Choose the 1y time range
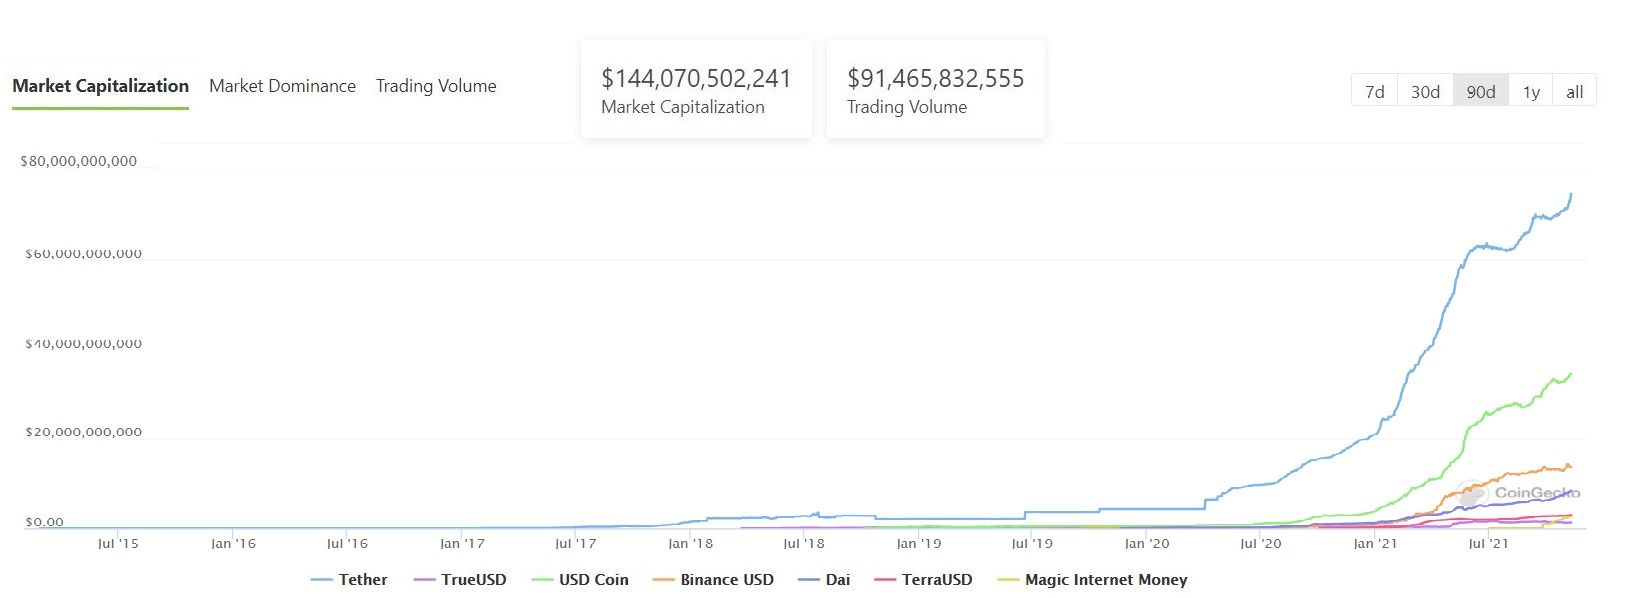 pyautogui.click(x=1531, y=91)
